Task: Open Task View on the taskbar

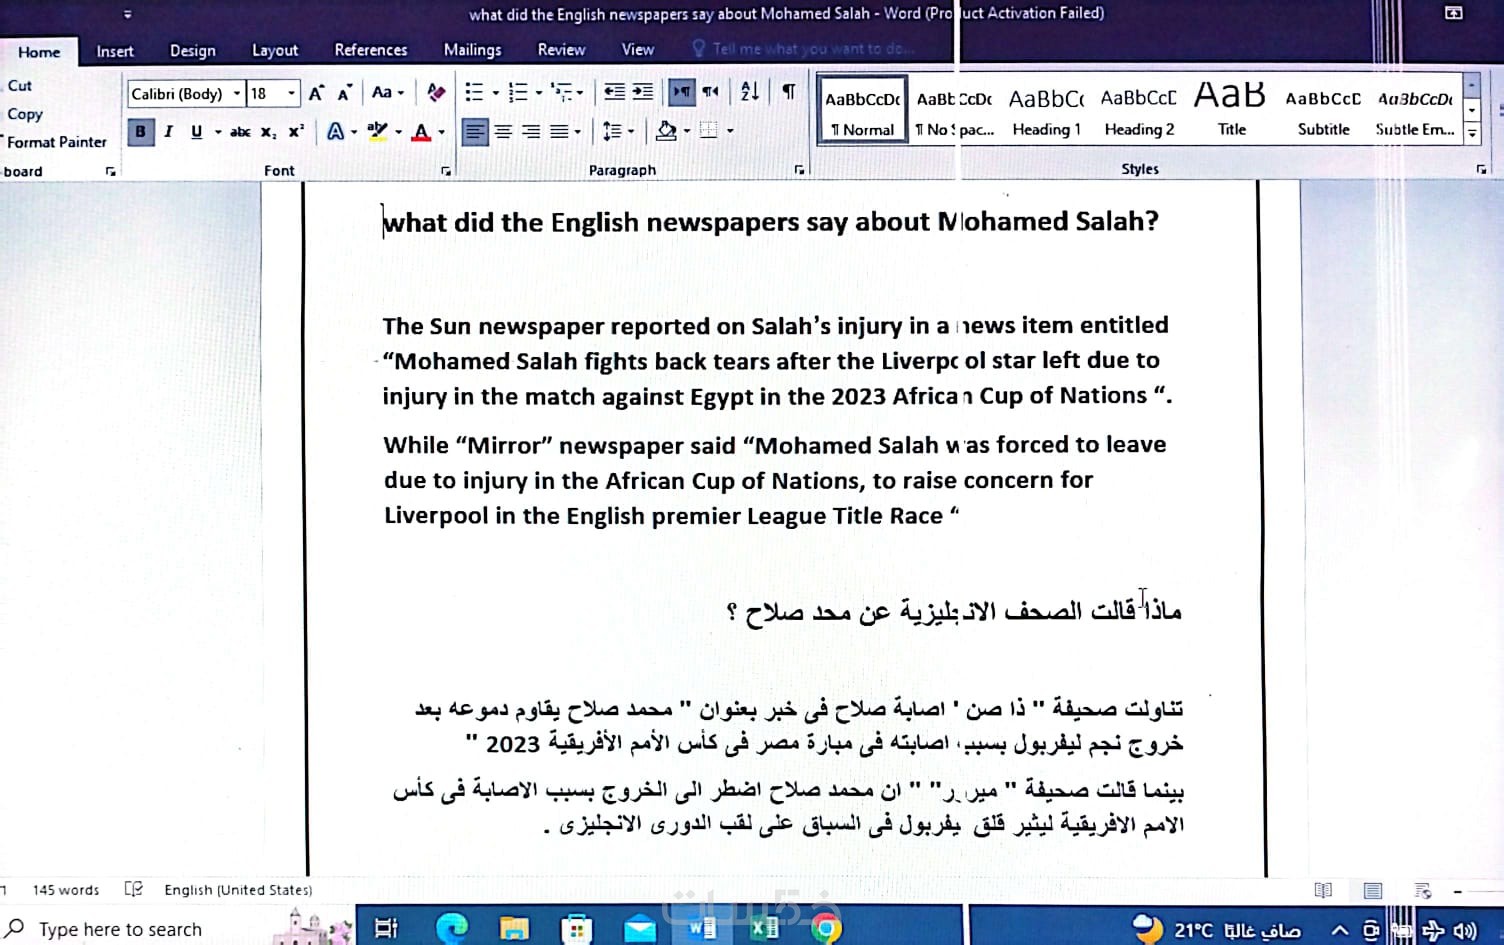Action: [x=386, y=929]
